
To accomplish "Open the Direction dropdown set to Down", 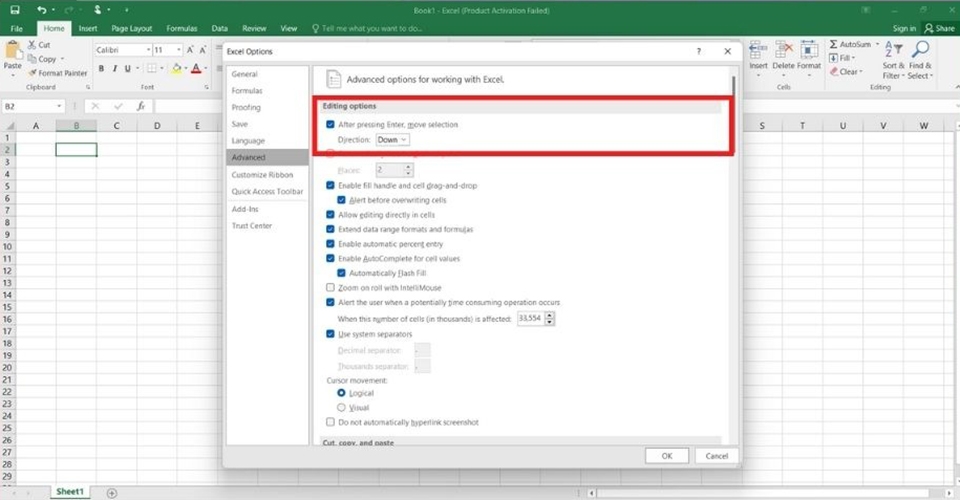I will (392, 140).
